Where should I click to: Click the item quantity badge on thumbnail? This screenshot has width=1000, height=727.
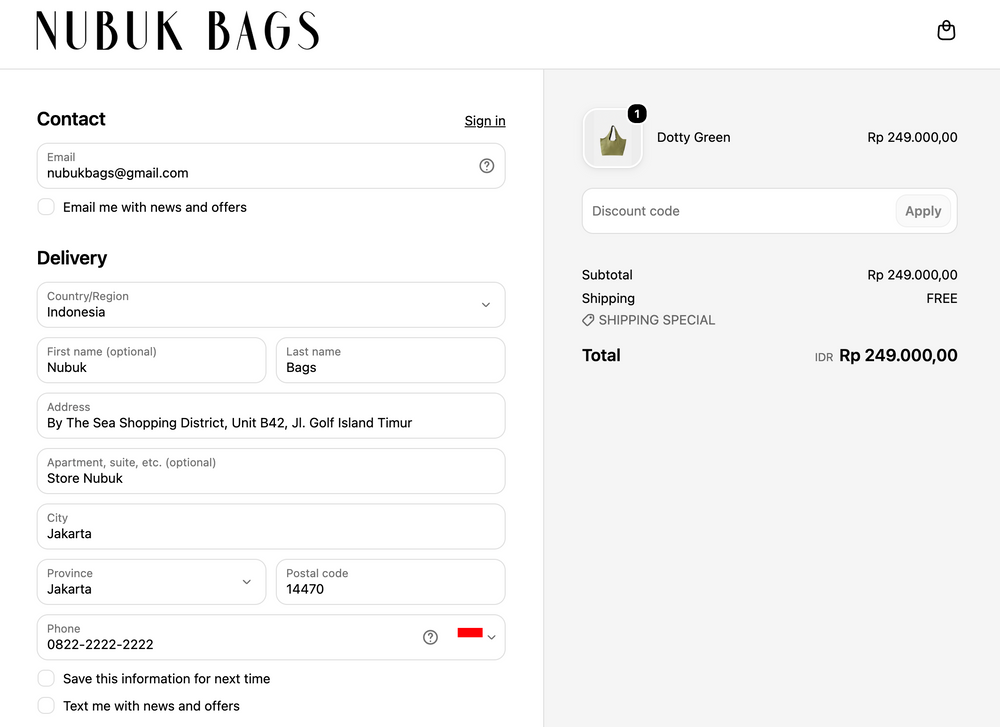click(x=637, y=114)
